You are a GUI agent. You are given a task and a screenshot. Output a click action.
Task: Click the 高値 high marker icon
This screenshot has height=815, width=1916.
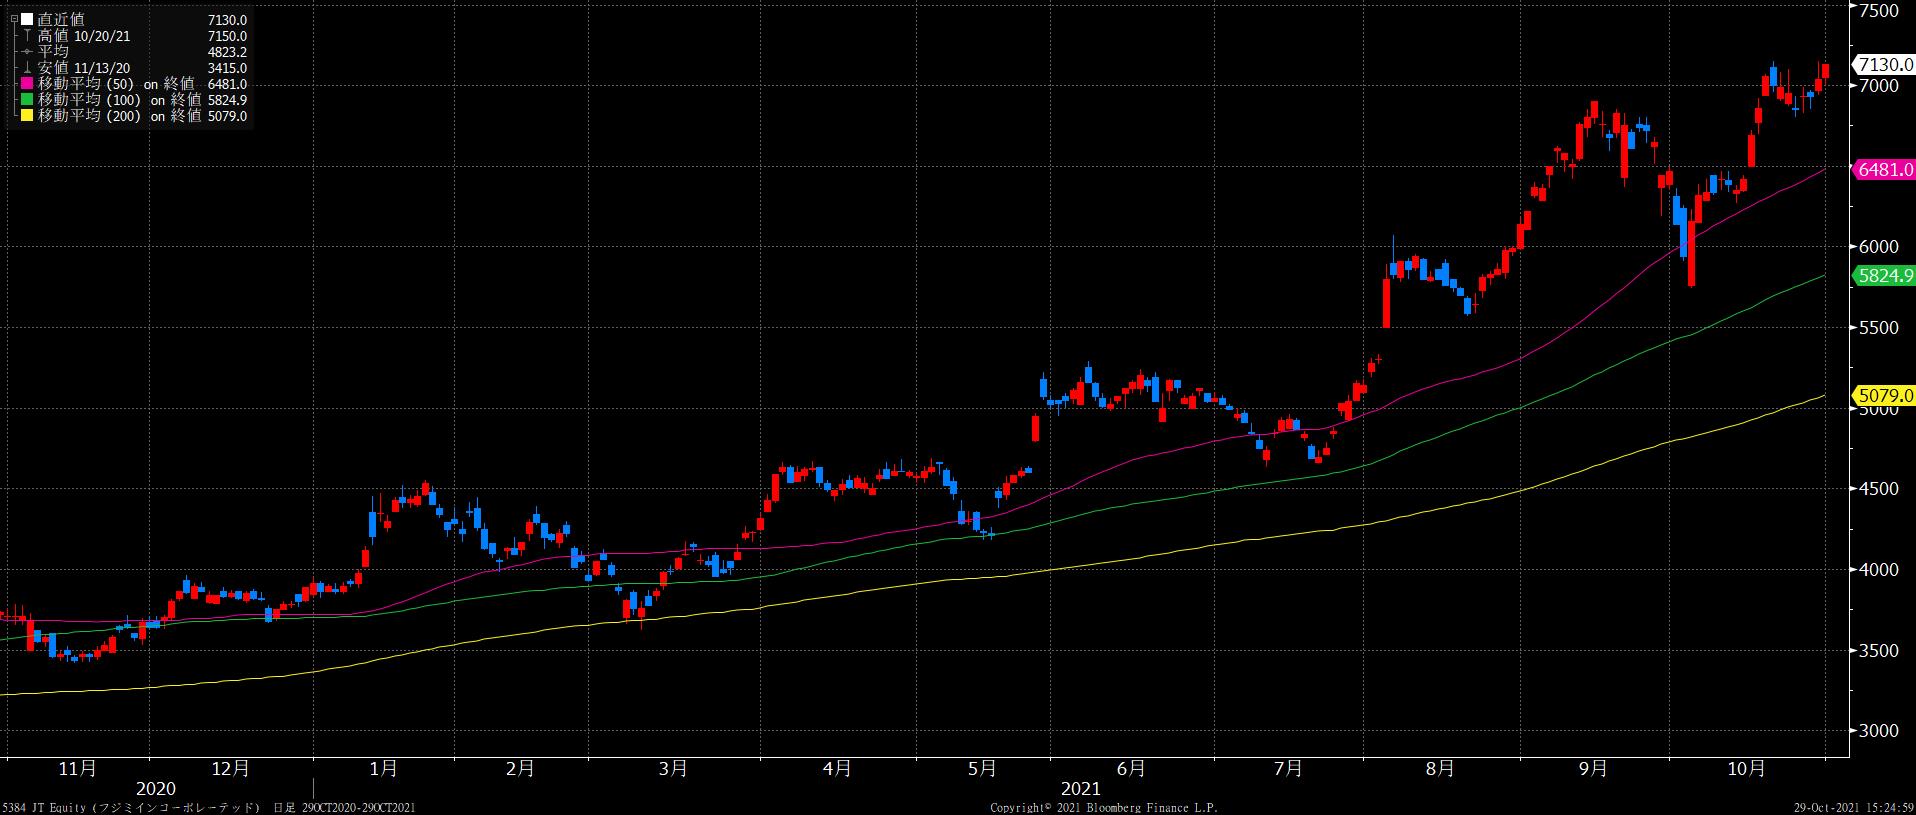[x=27, y=36]
